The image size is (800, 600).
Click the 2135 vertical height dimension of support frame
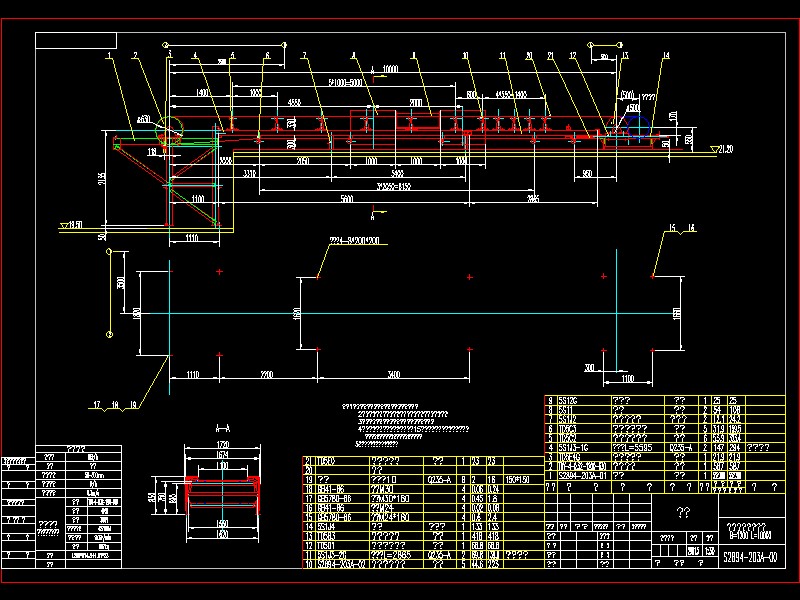pos(102,178)
